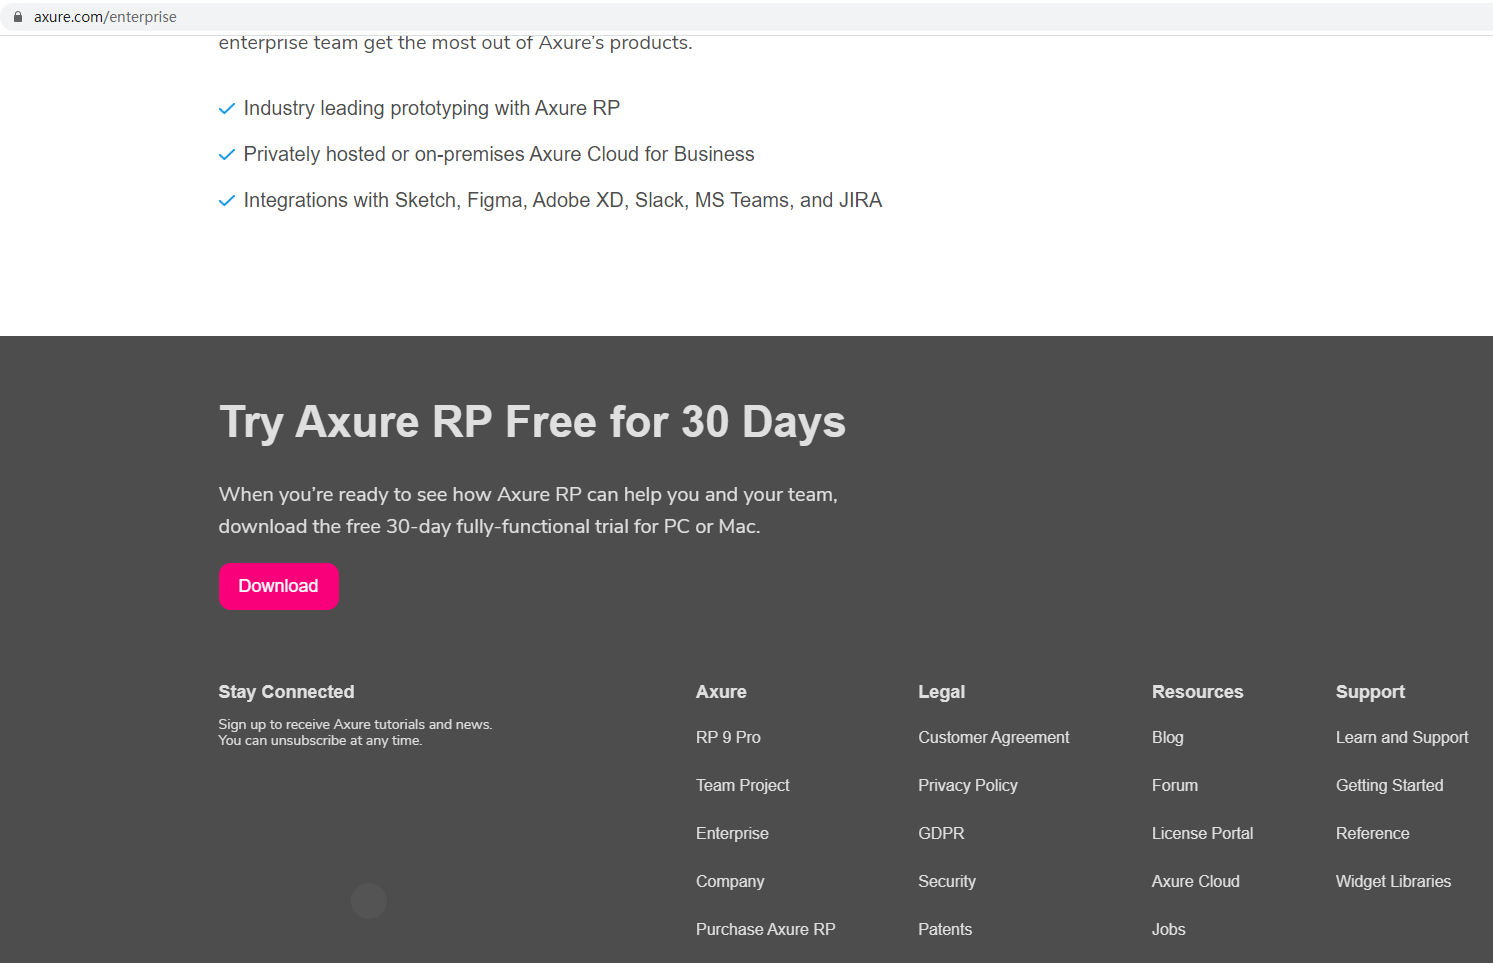Open the Team Project link
This screenshot has height=963, width=1493.
pos(742,785)
